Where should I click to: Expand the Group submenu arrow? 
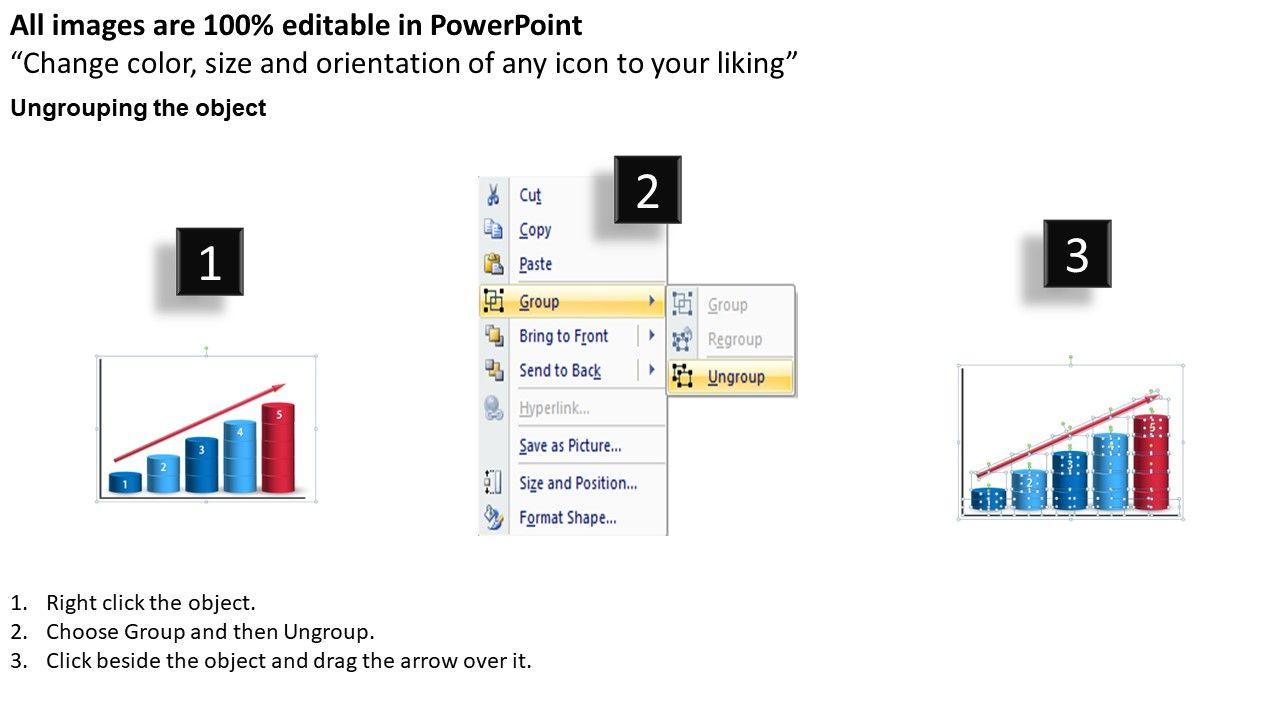point(652,301)
